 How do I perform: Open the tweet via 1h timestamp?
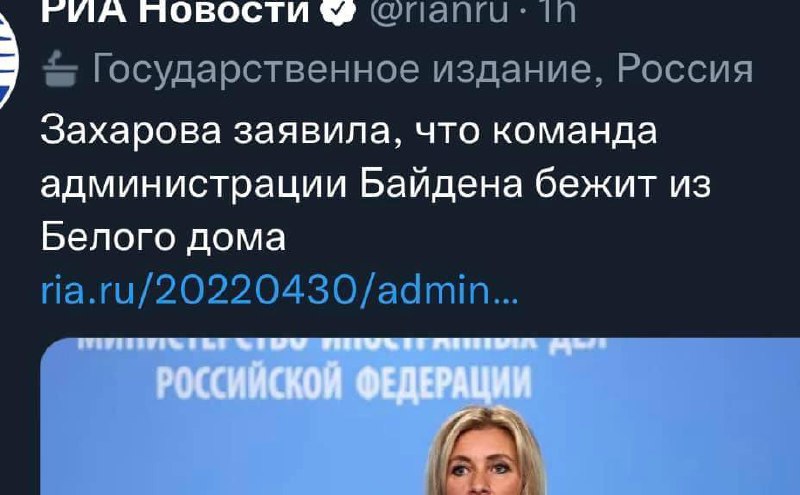(x=559, y=11)
